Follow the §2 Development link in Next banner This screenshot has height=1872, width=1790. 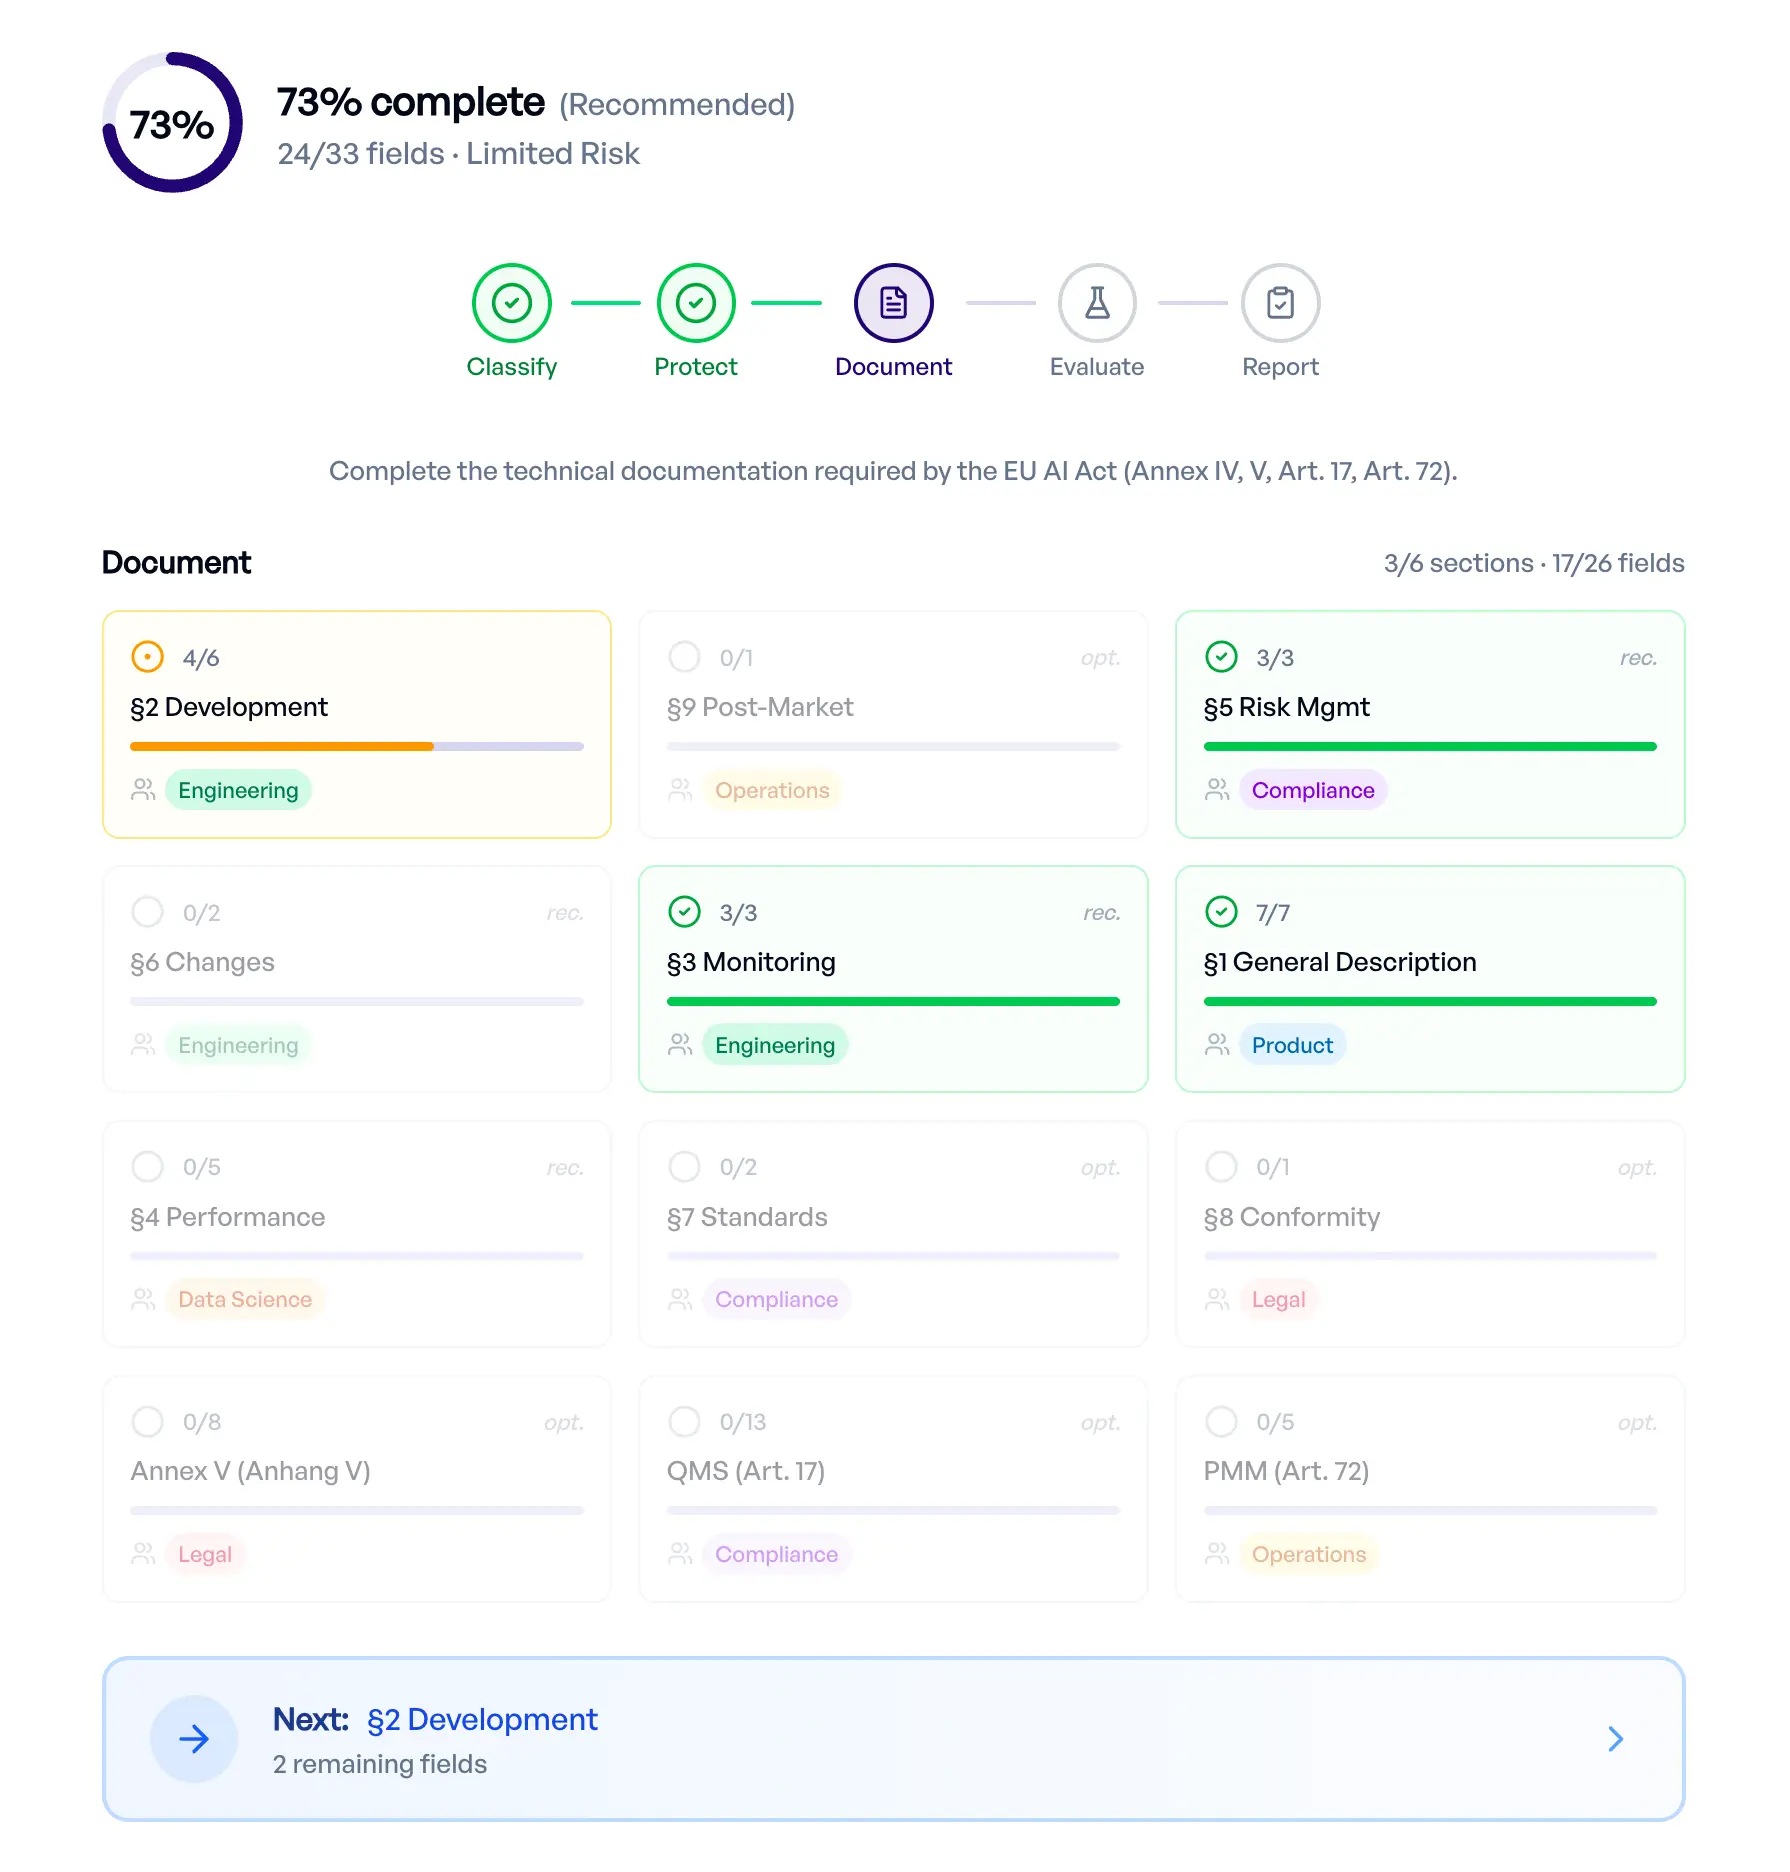coord(482,1719)
